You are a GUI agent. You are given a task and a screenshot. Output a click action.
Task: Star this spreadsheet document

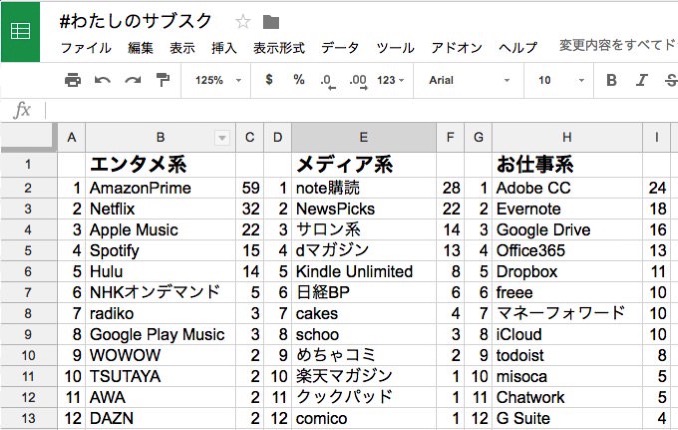243,21
